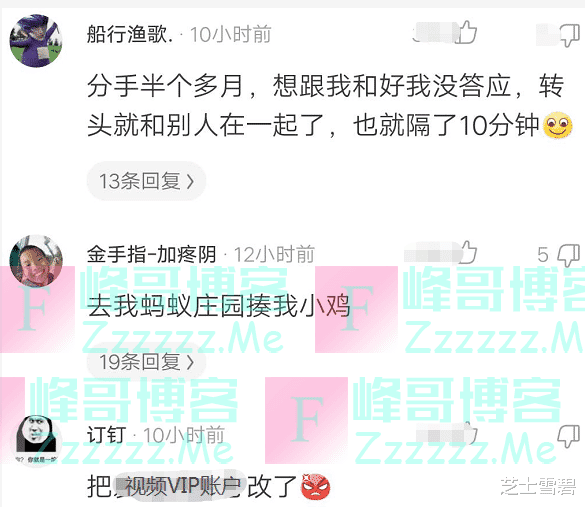
Task: Like the comment by 船行渔歌.
Action: (468, 32)
